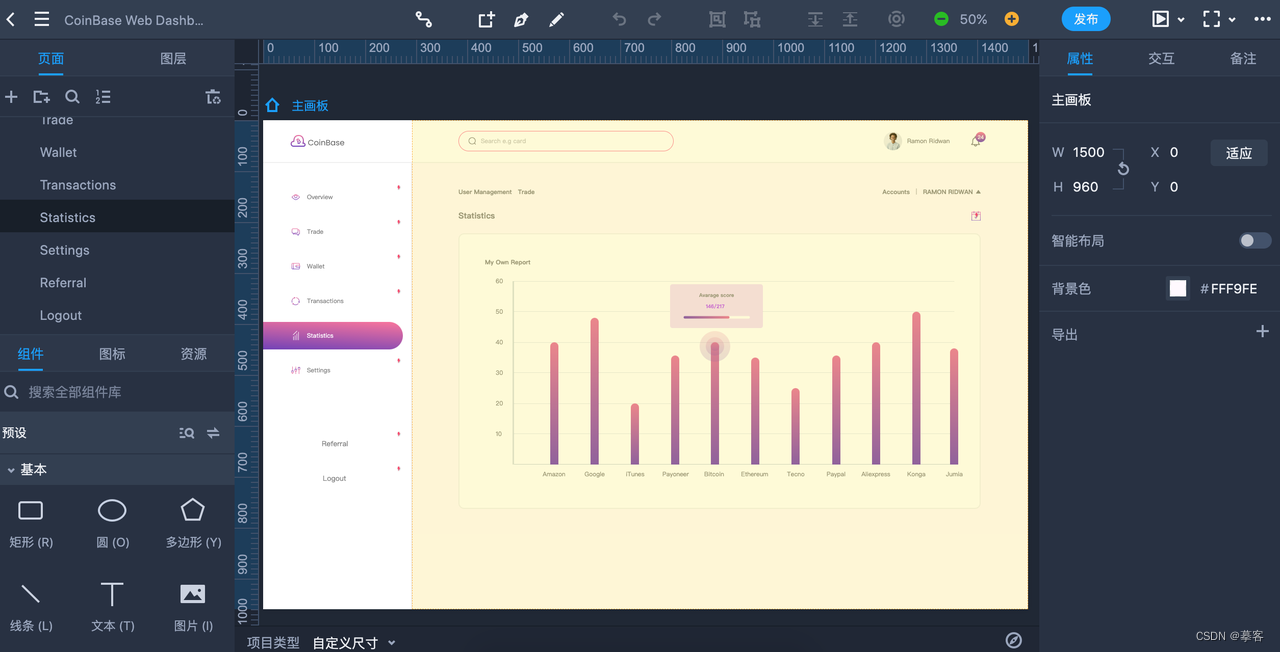Click the circular target tool icon in the top toolbar
This screenshot has width=1280, height=652.
(896, 19)
